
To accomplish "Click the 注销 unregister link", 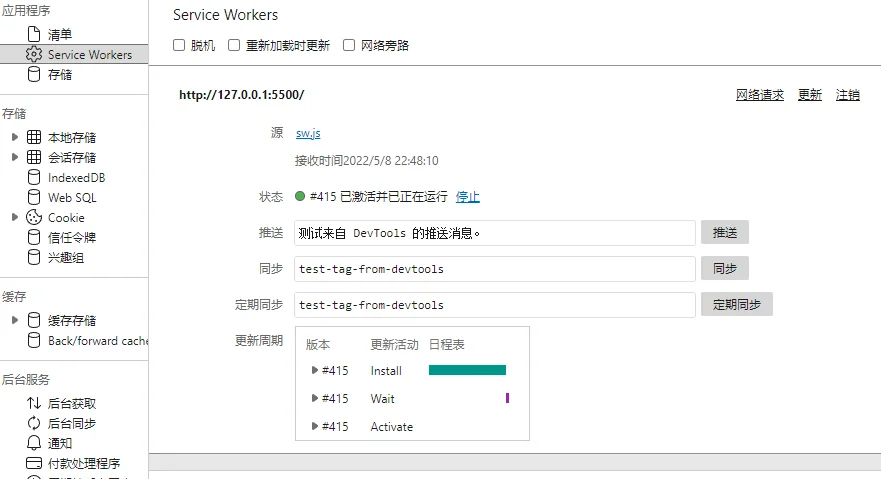I will (x=847, y=95).
